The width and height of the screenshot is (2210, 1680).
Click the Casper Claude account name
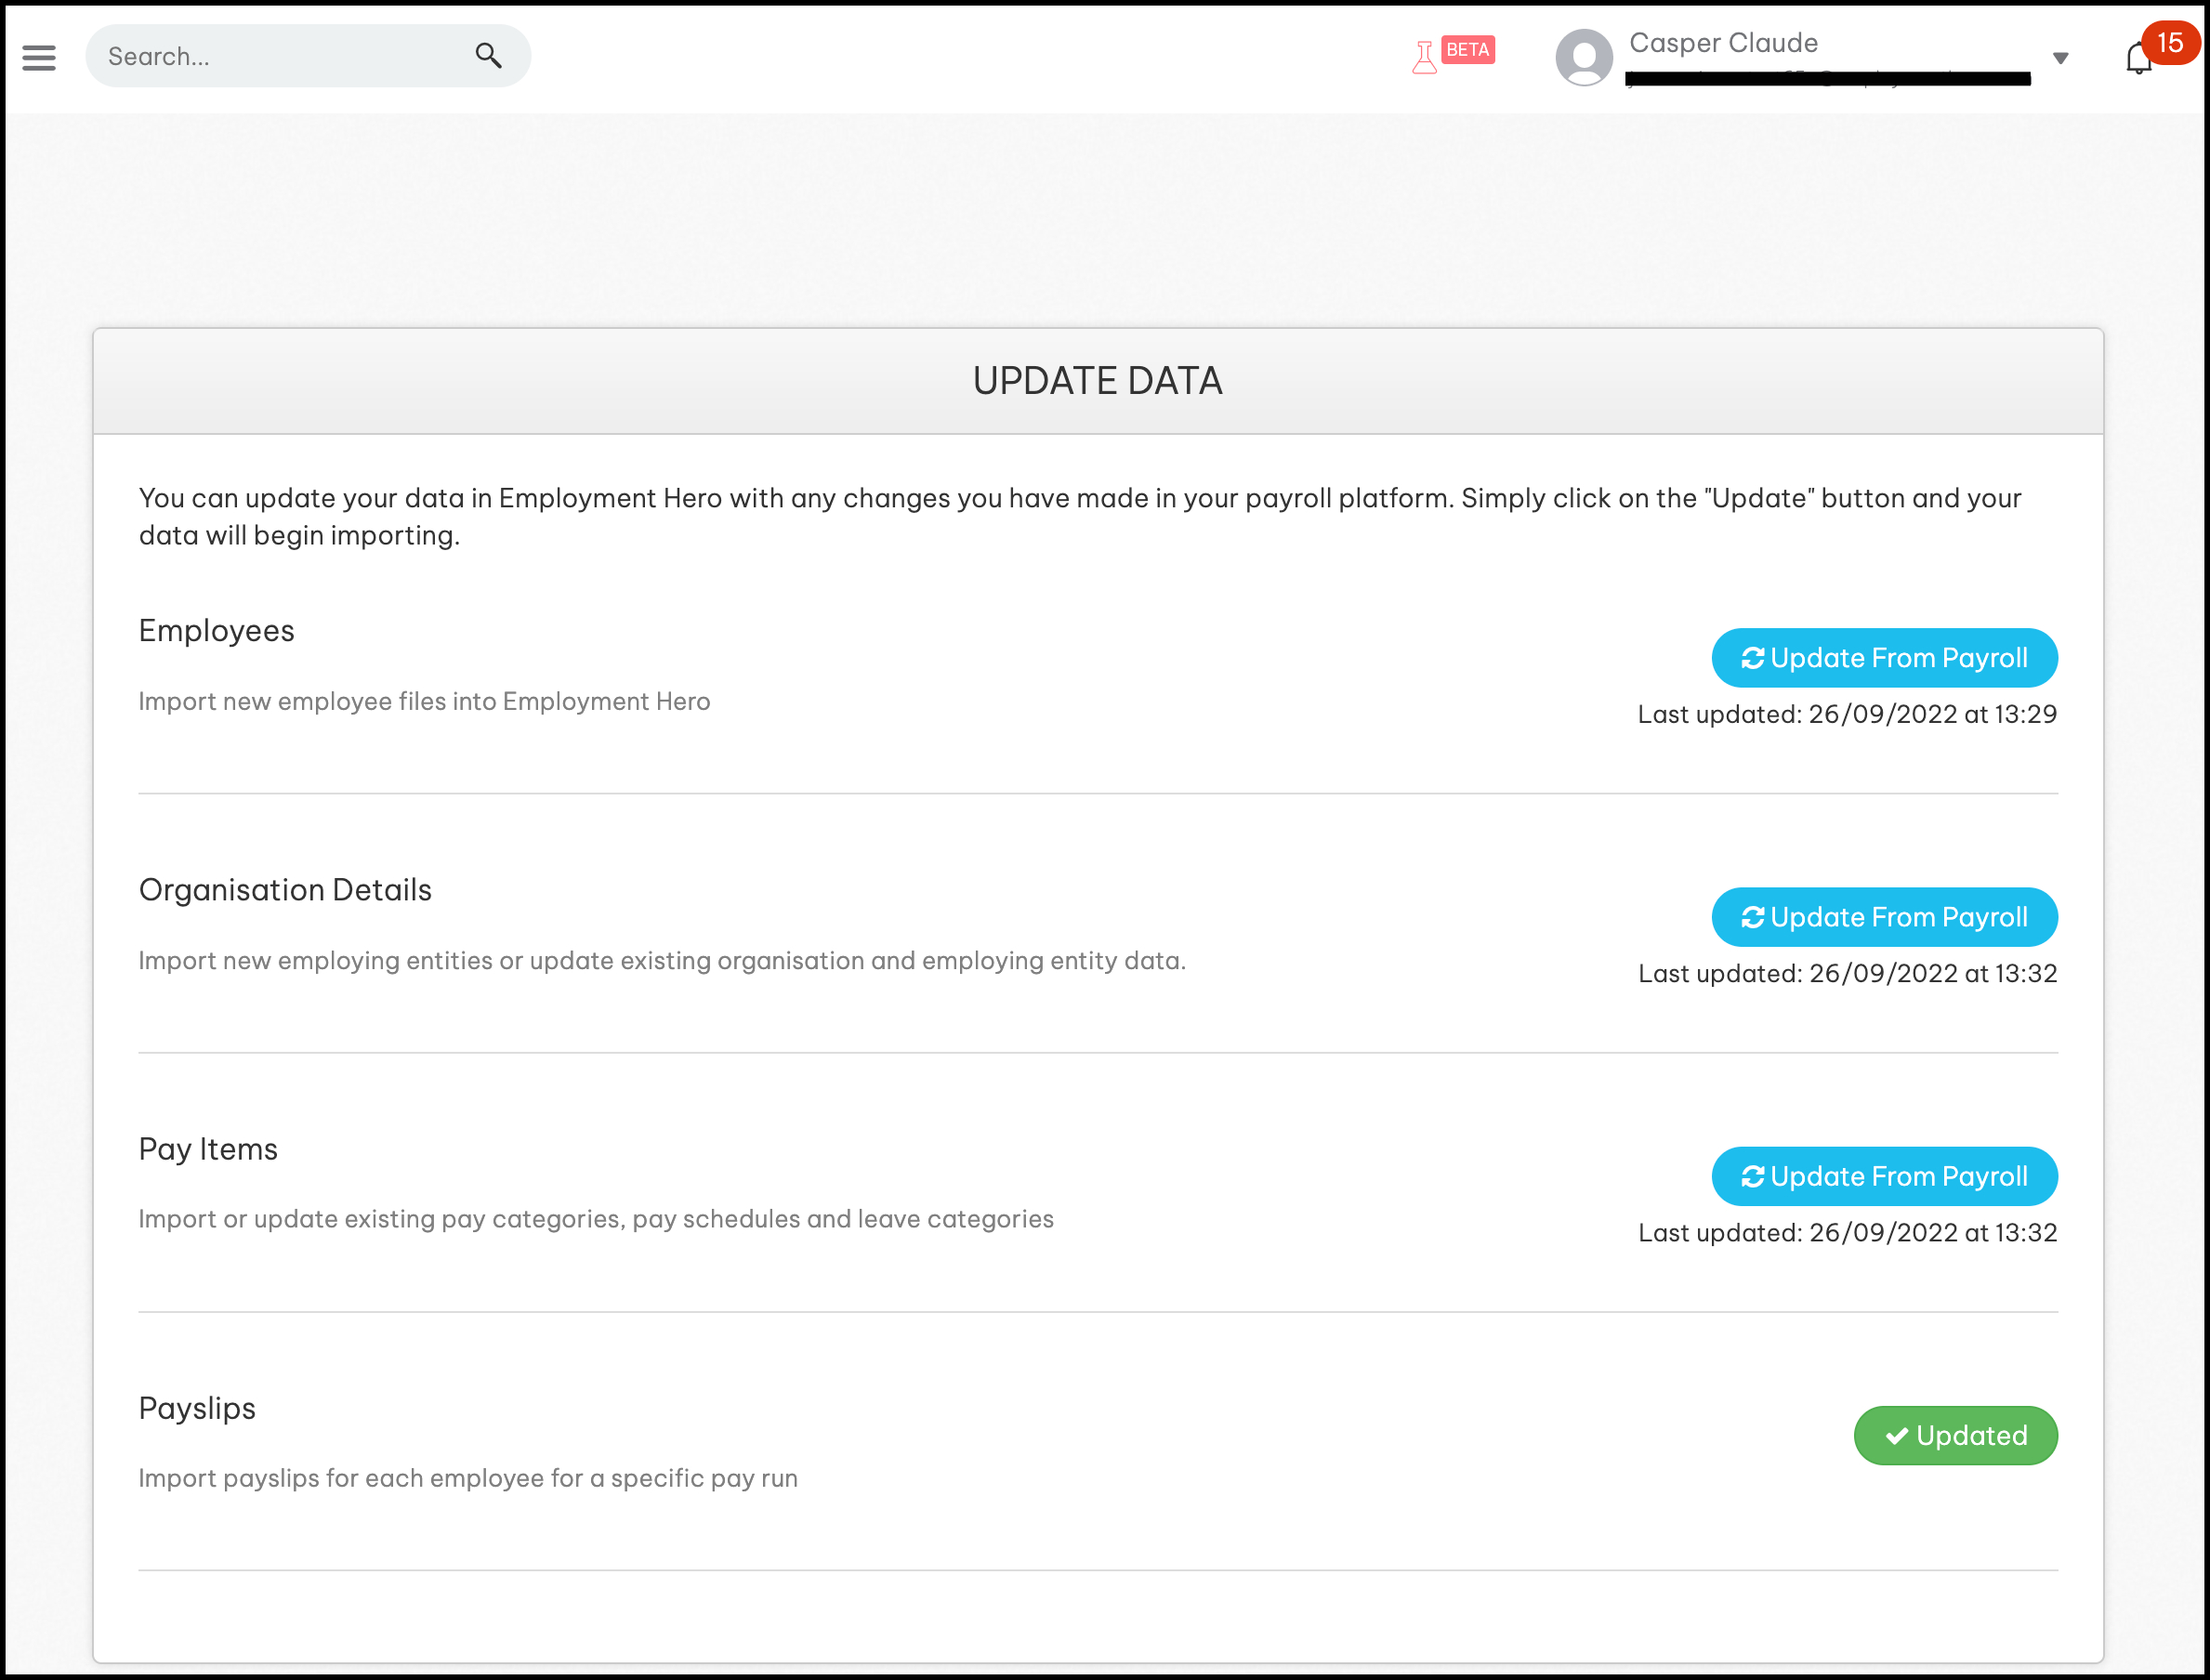click(x=1723, y=43)
